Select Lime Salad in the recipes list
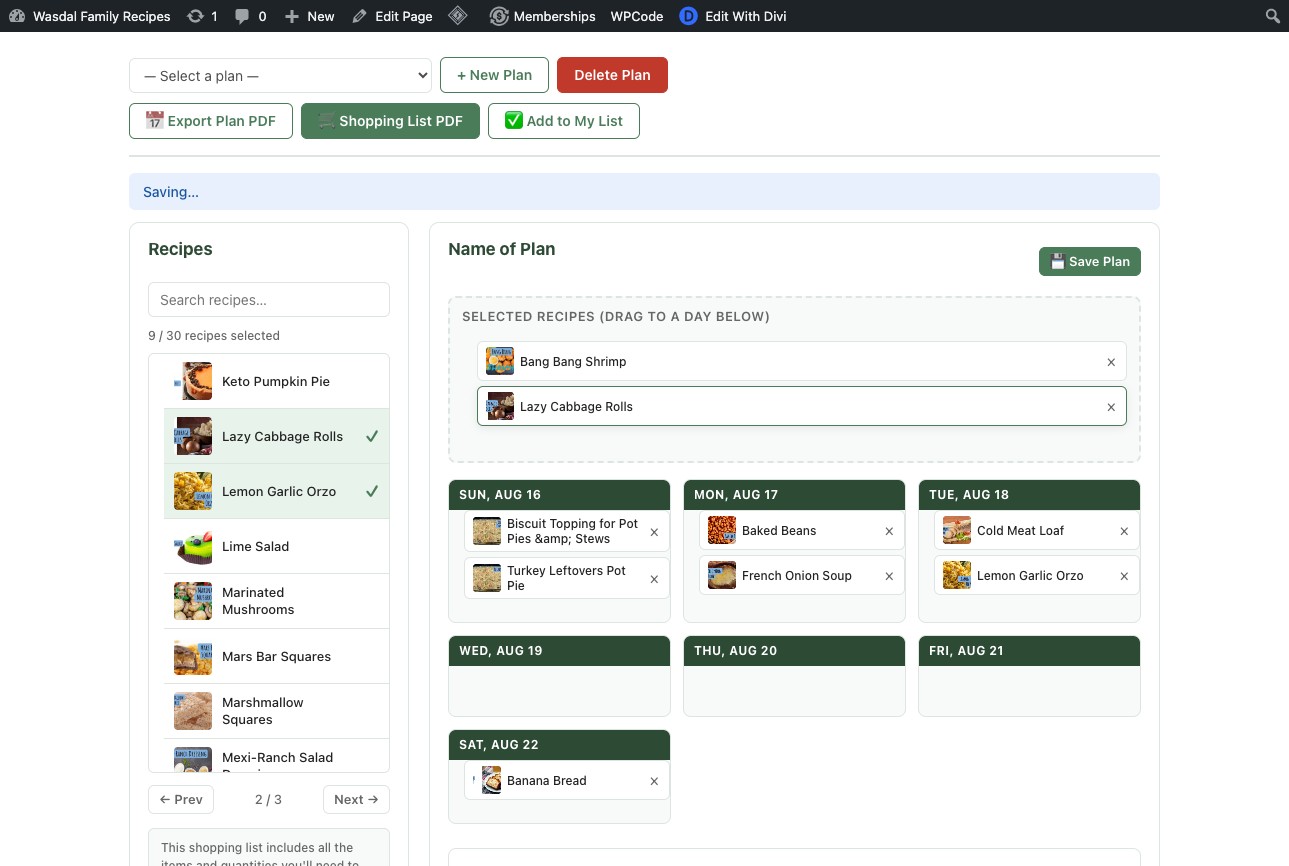This screenshot has height=866, width=1289. [x=277, y=546]
